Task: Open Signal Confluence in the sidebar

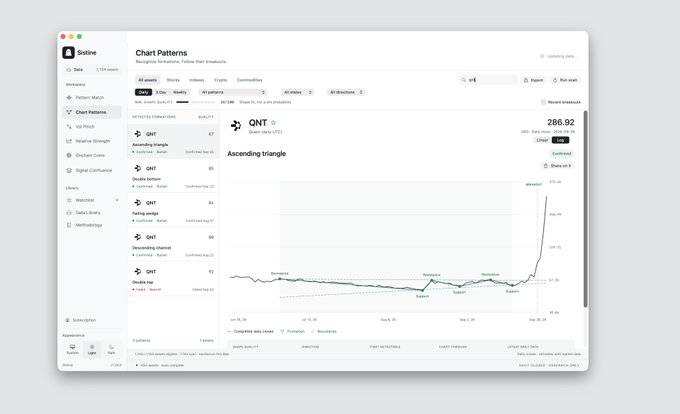Action: pos(92,170)
